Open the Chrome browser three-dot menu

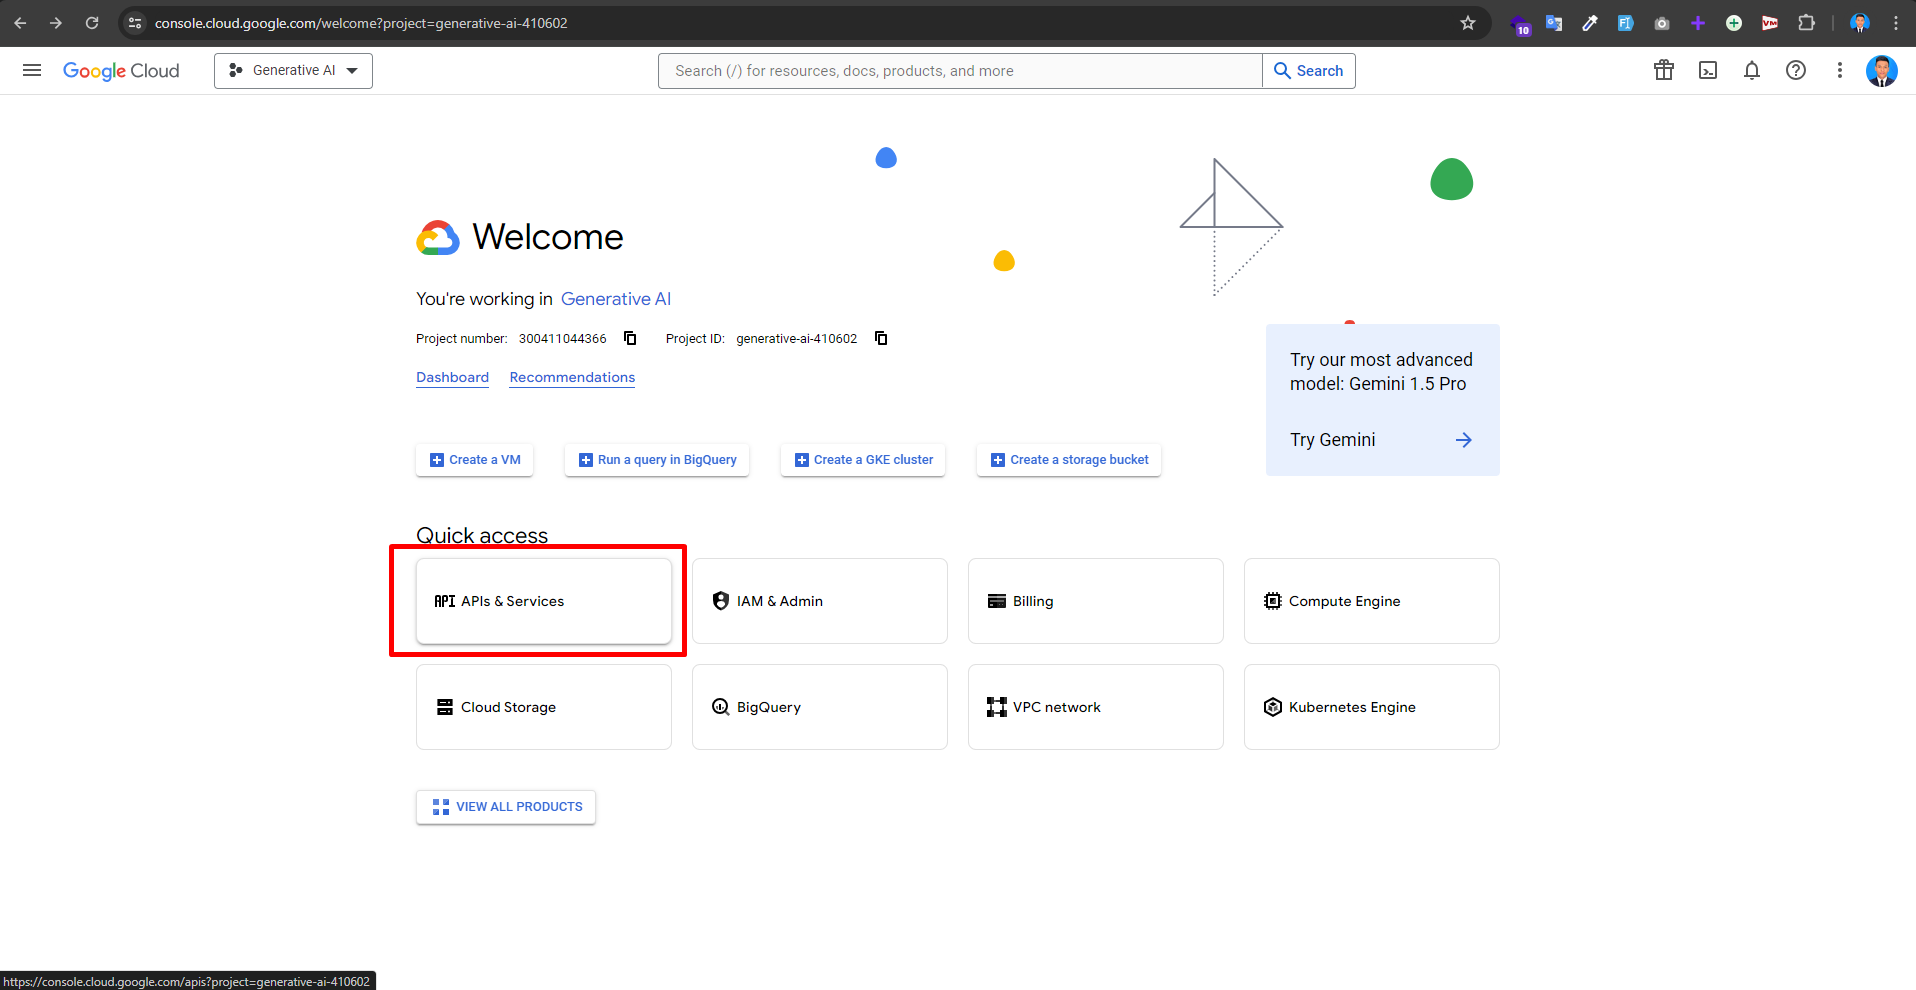[1896, 23]
